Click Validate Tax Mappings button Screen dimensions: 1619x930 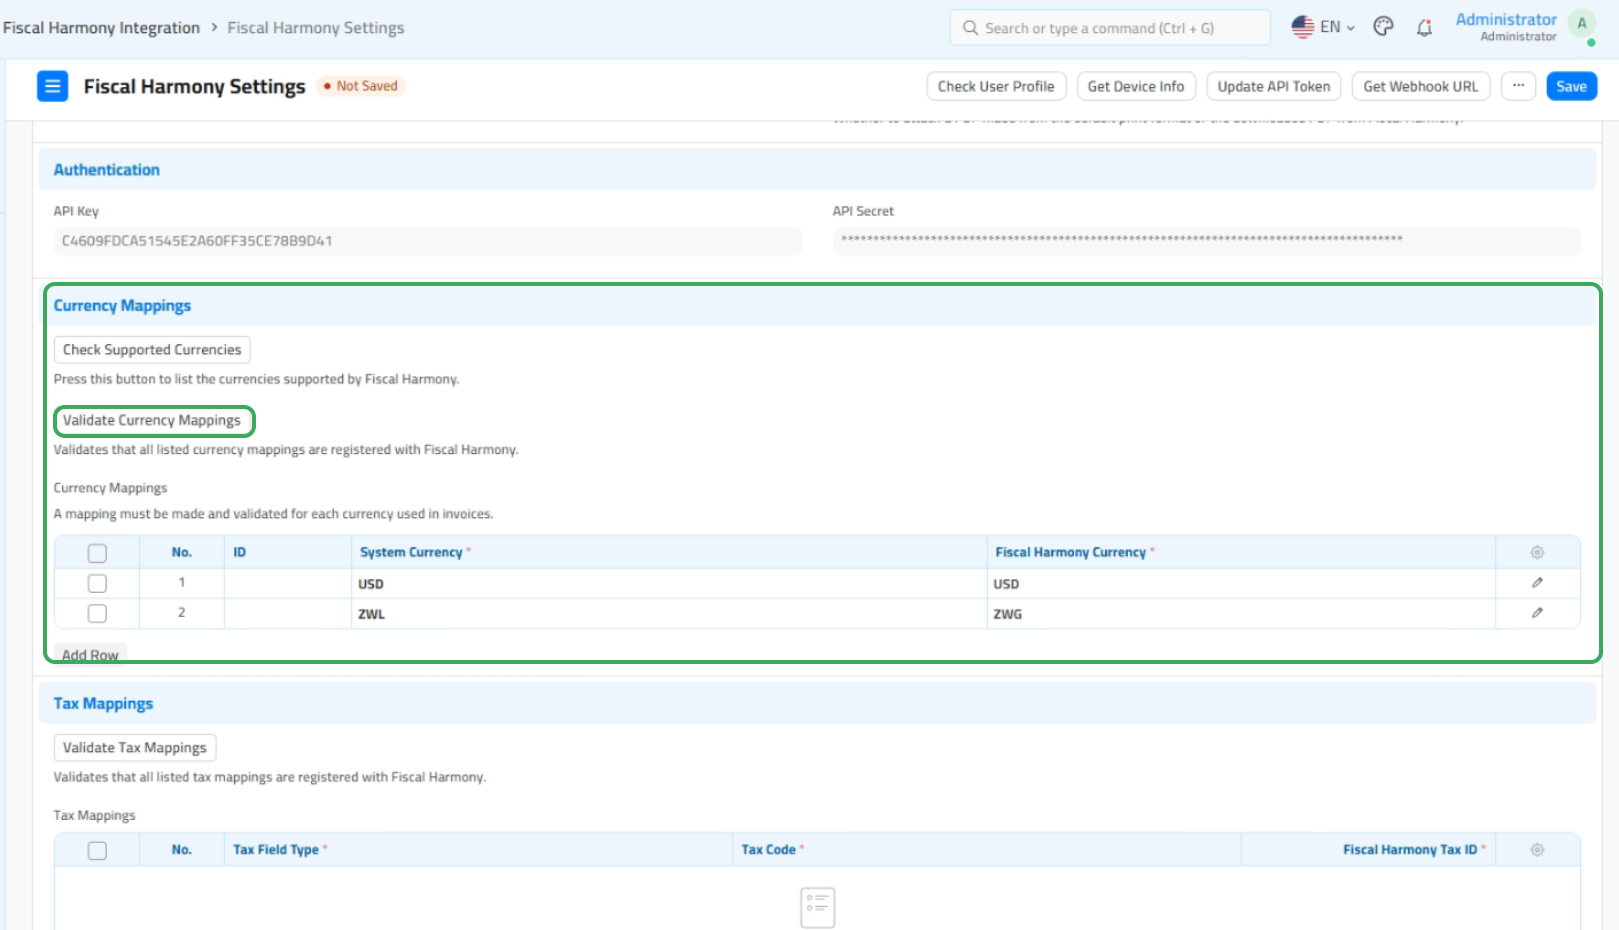pos(135,748)
